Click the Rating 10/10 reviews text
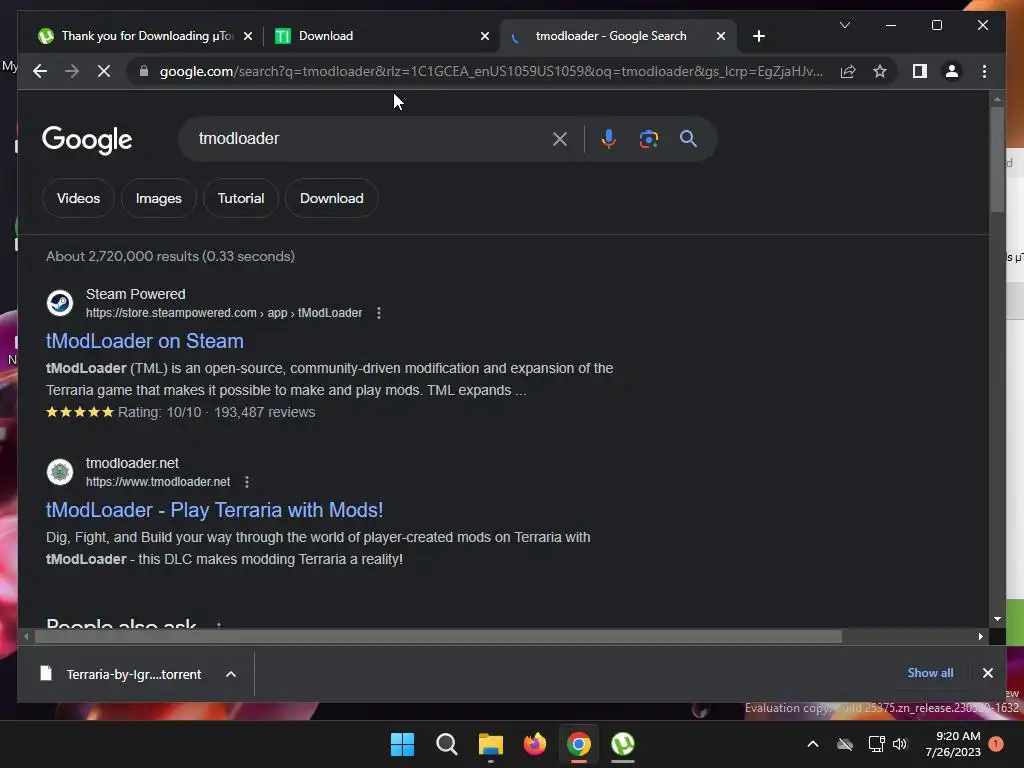The height and width of the screenshot is (768, 1024). click(216, 412)
